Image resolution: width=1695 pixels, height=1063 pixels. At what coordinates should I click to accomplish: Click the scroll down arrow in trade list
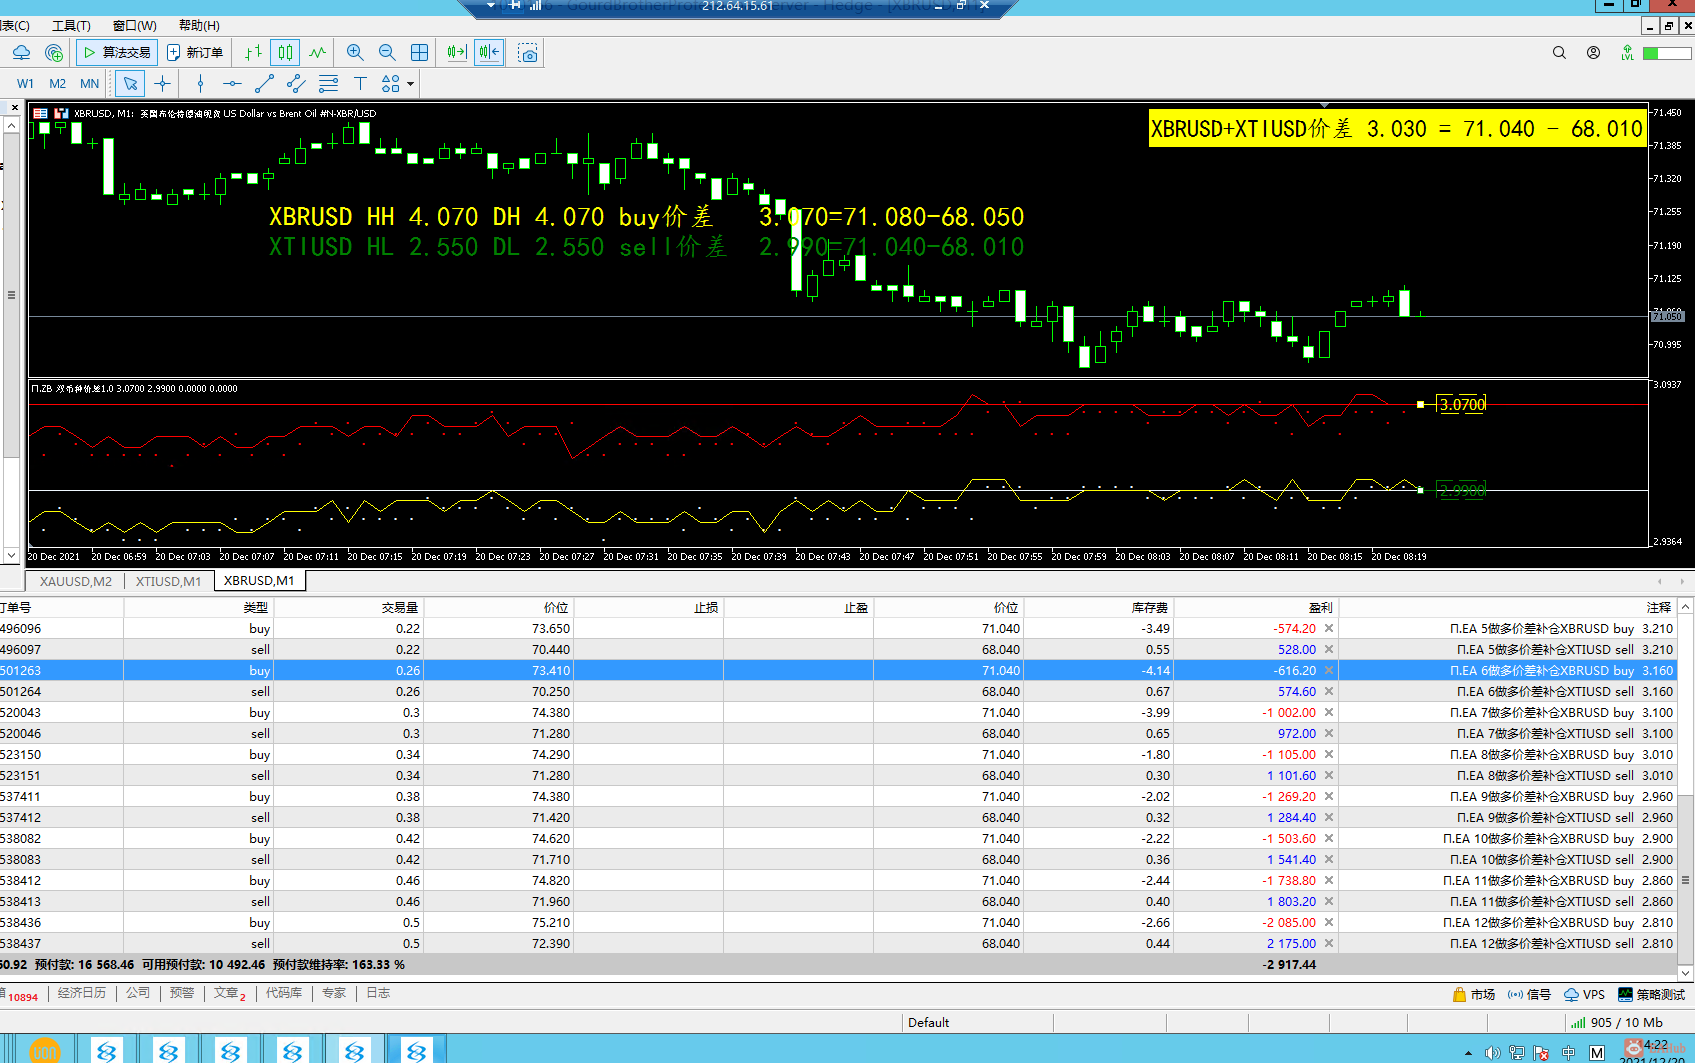(1686, 972)
